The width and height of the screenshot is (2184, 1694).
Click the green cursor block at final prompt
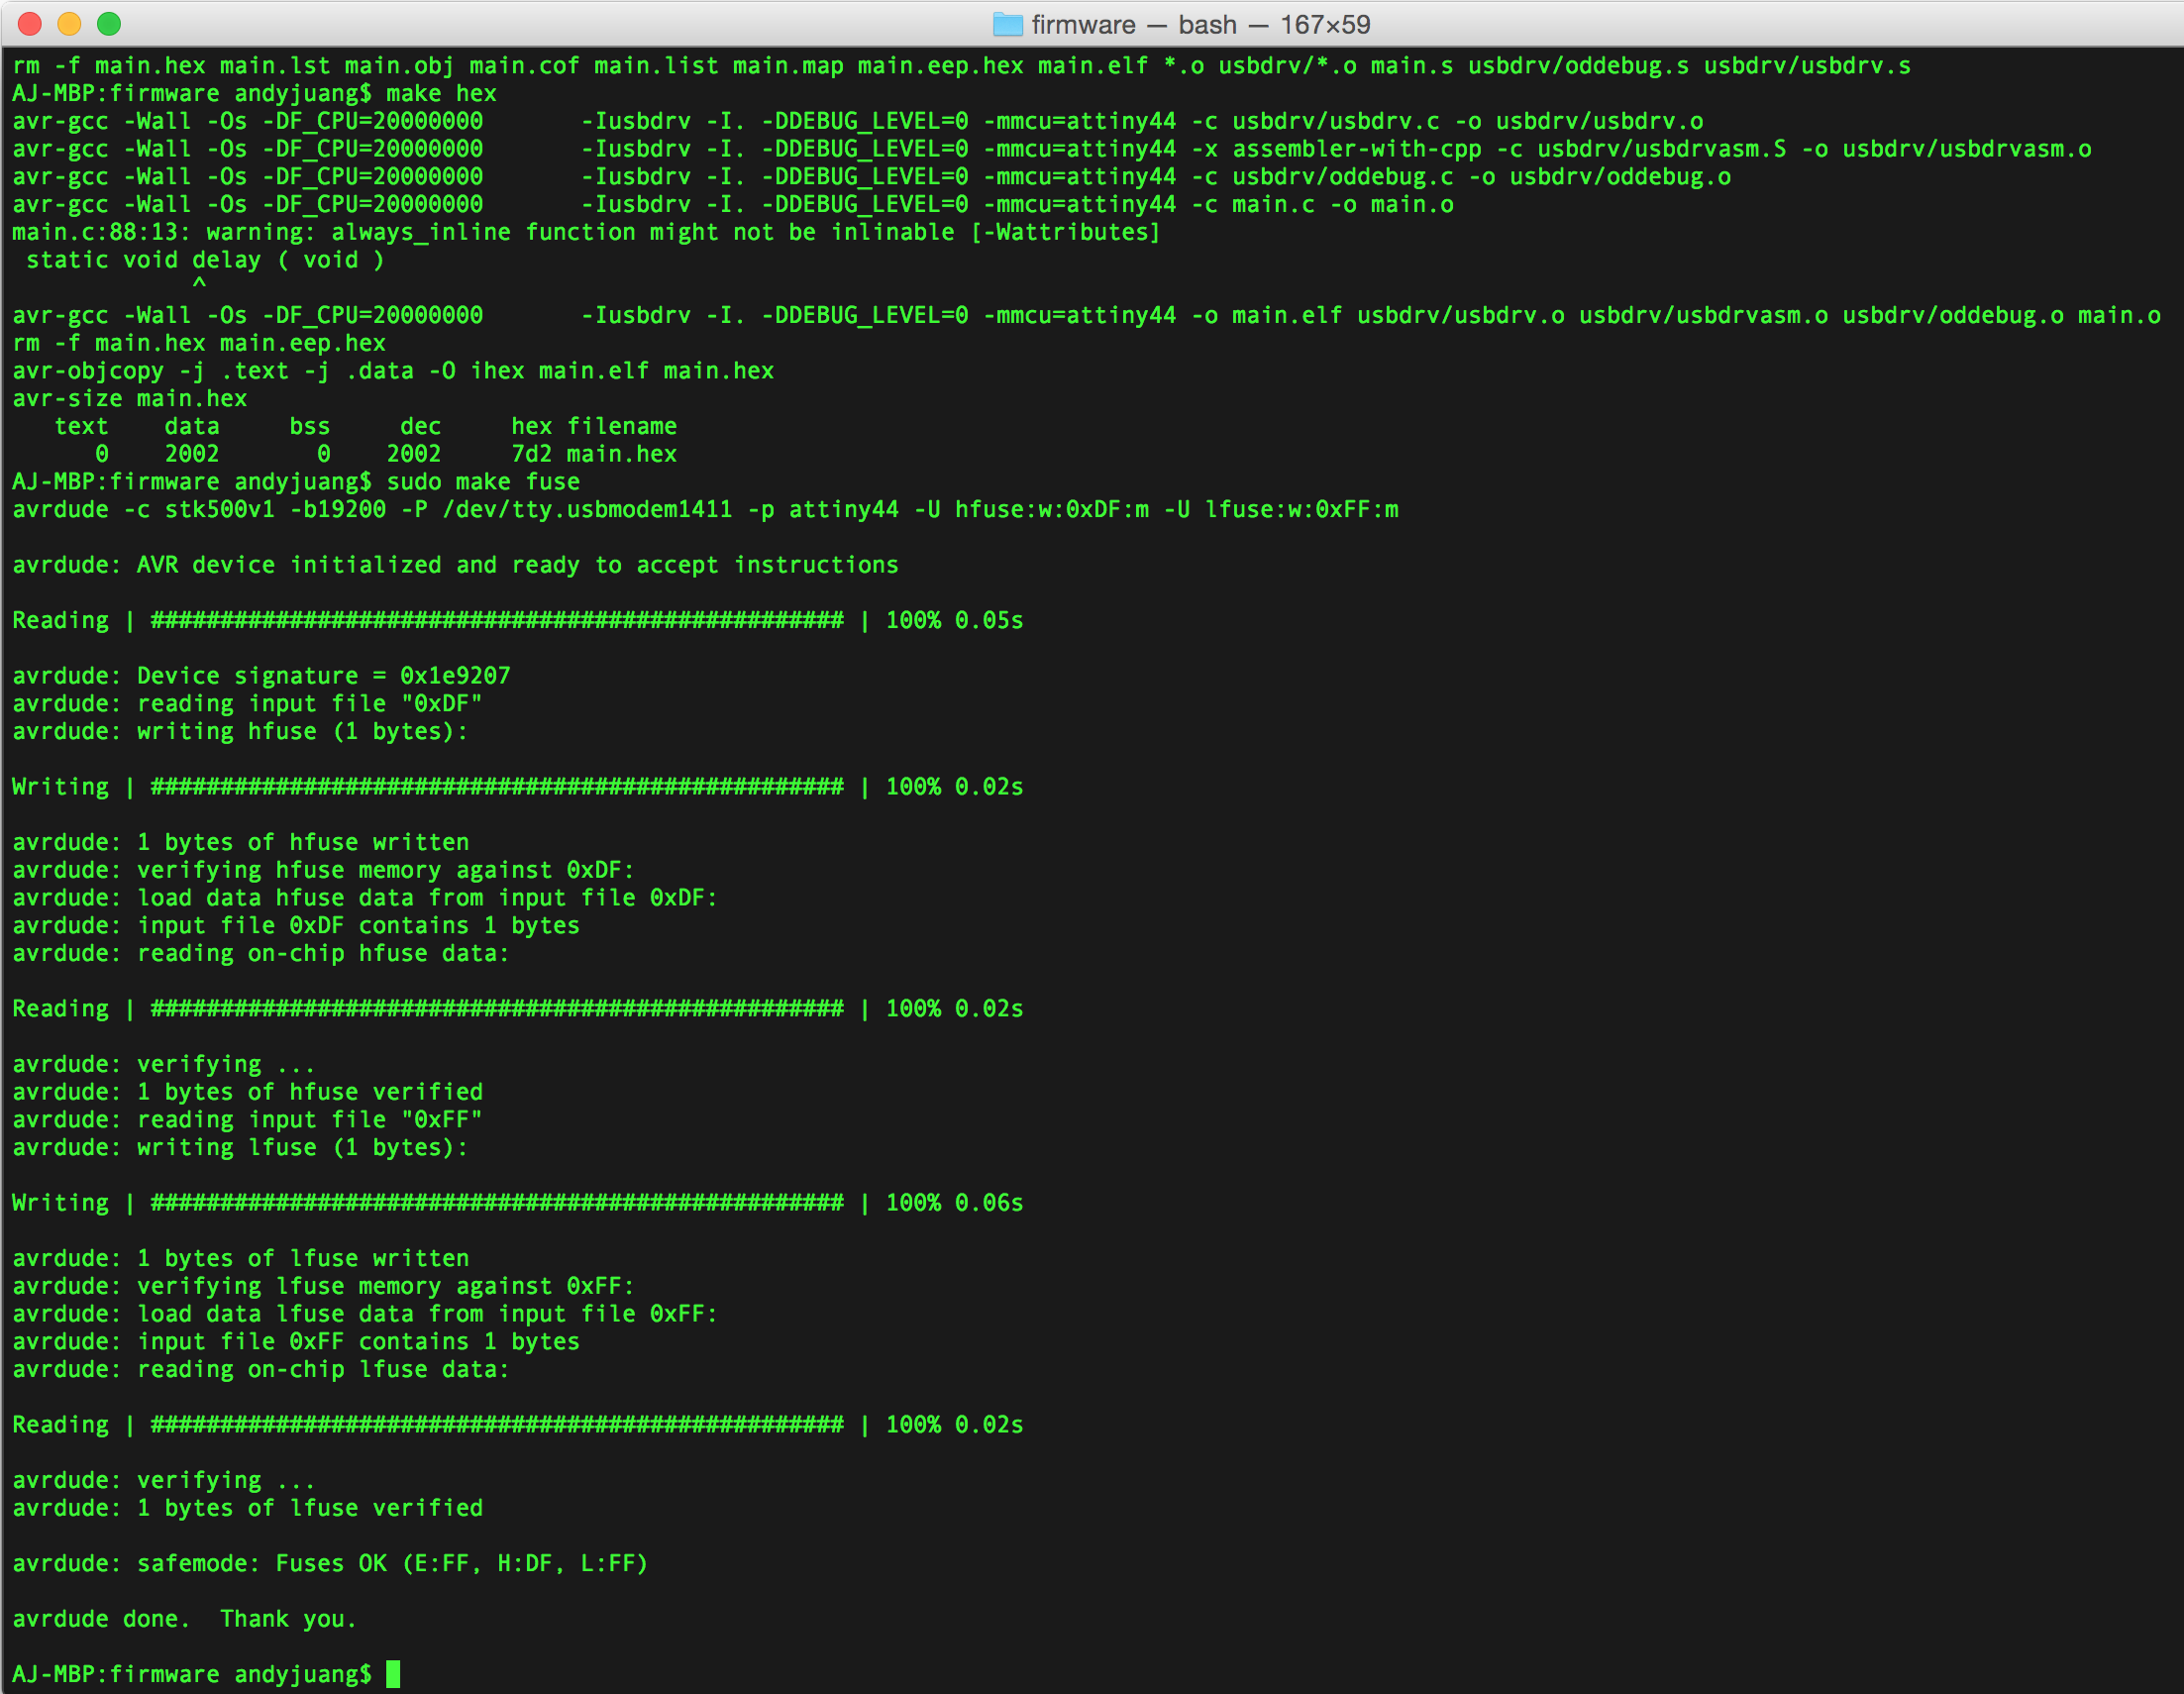coord(393,1674)
